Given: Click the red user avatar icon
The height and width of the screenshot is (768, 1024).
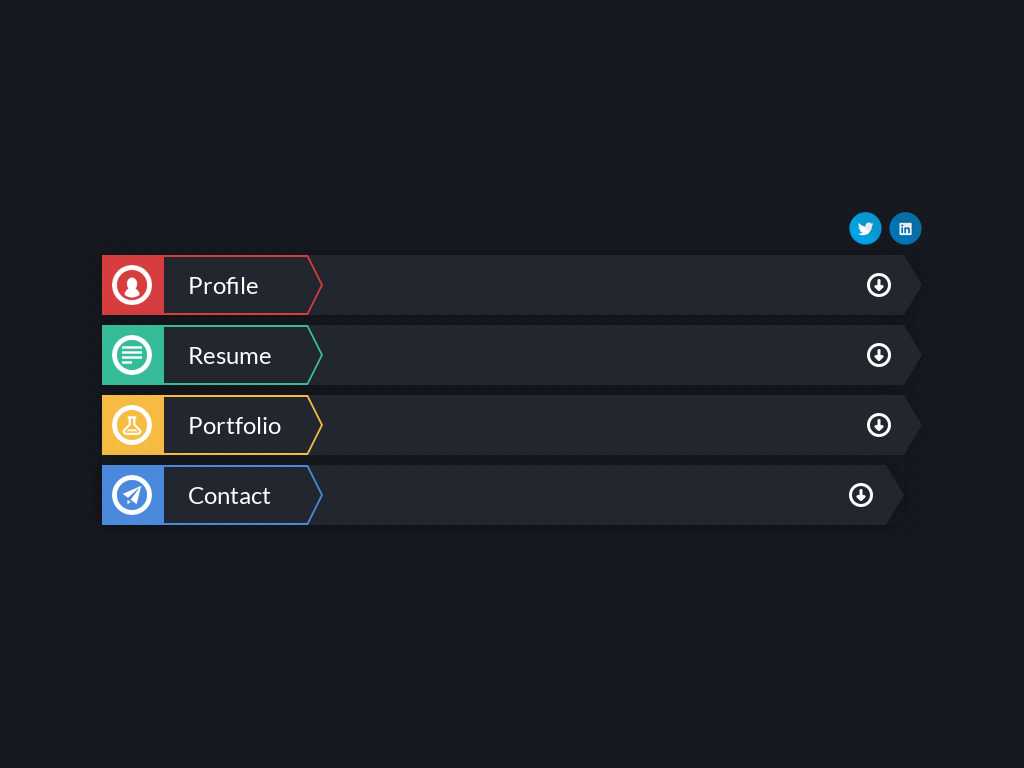Looking at the screenshot, I should click(132, 285).
